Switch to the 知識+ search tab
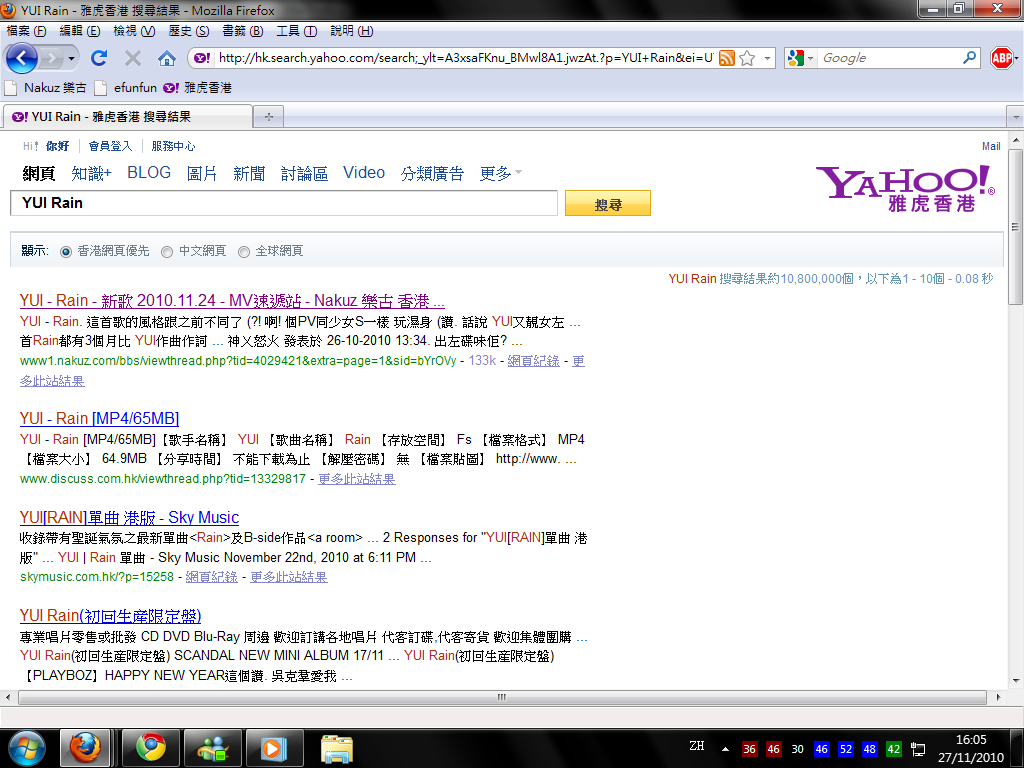 point(91,173)
